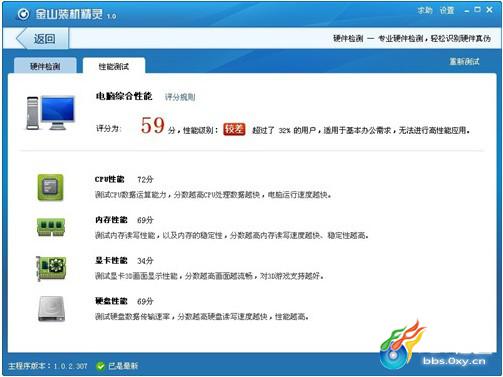Image resolution: width=503 pixels, height=377 pixels.
Task: Open the 求助 help menu
Action: coord(425,10)
